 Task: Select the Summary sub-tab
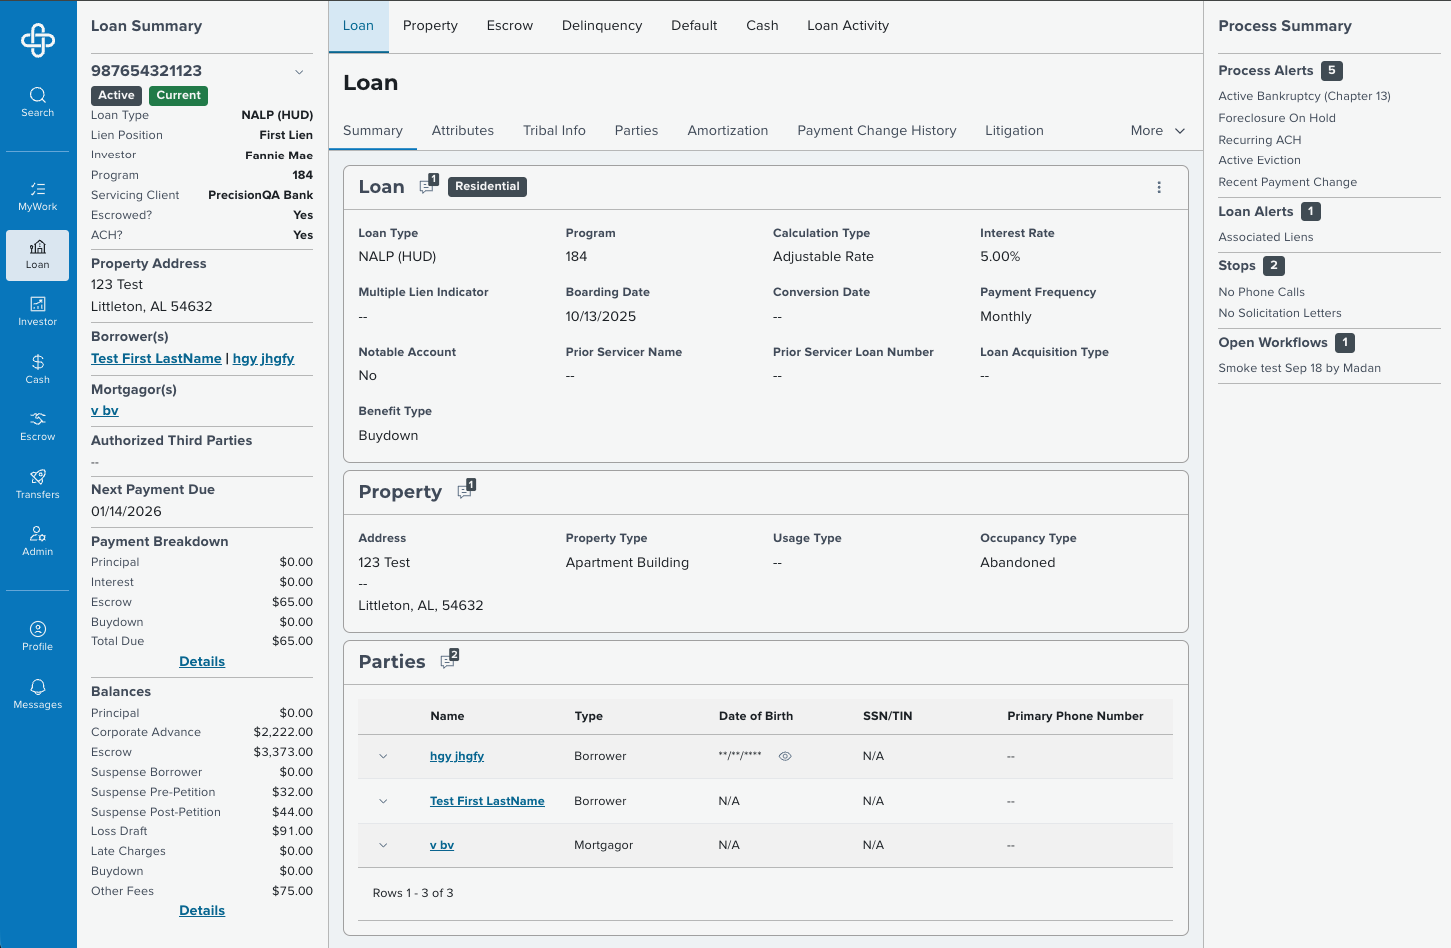[373, 130]
